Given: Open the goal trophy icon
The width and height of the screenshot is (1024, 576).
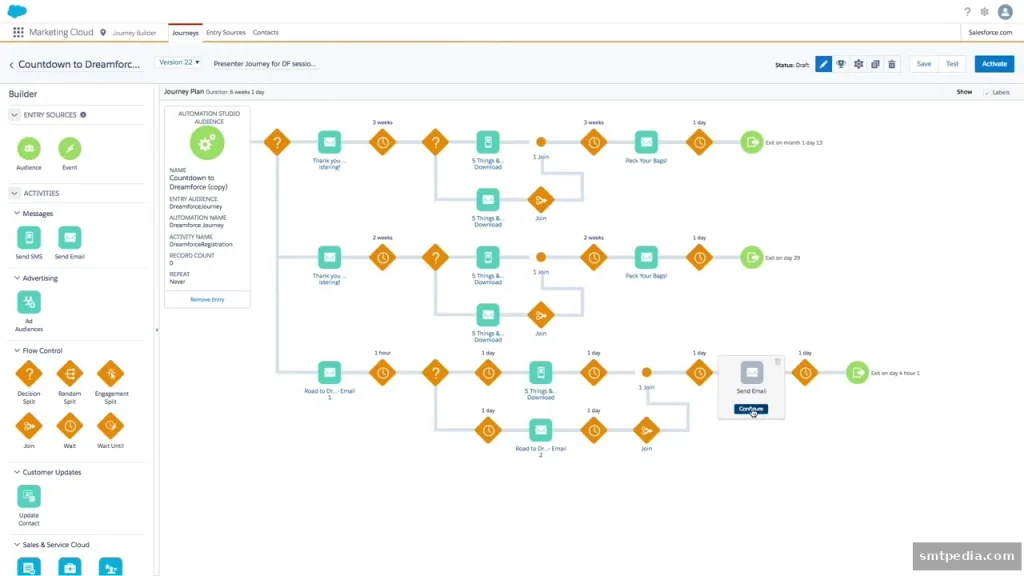Looking at the screenshot, I should pyautogui.click(x=840, y=64).
